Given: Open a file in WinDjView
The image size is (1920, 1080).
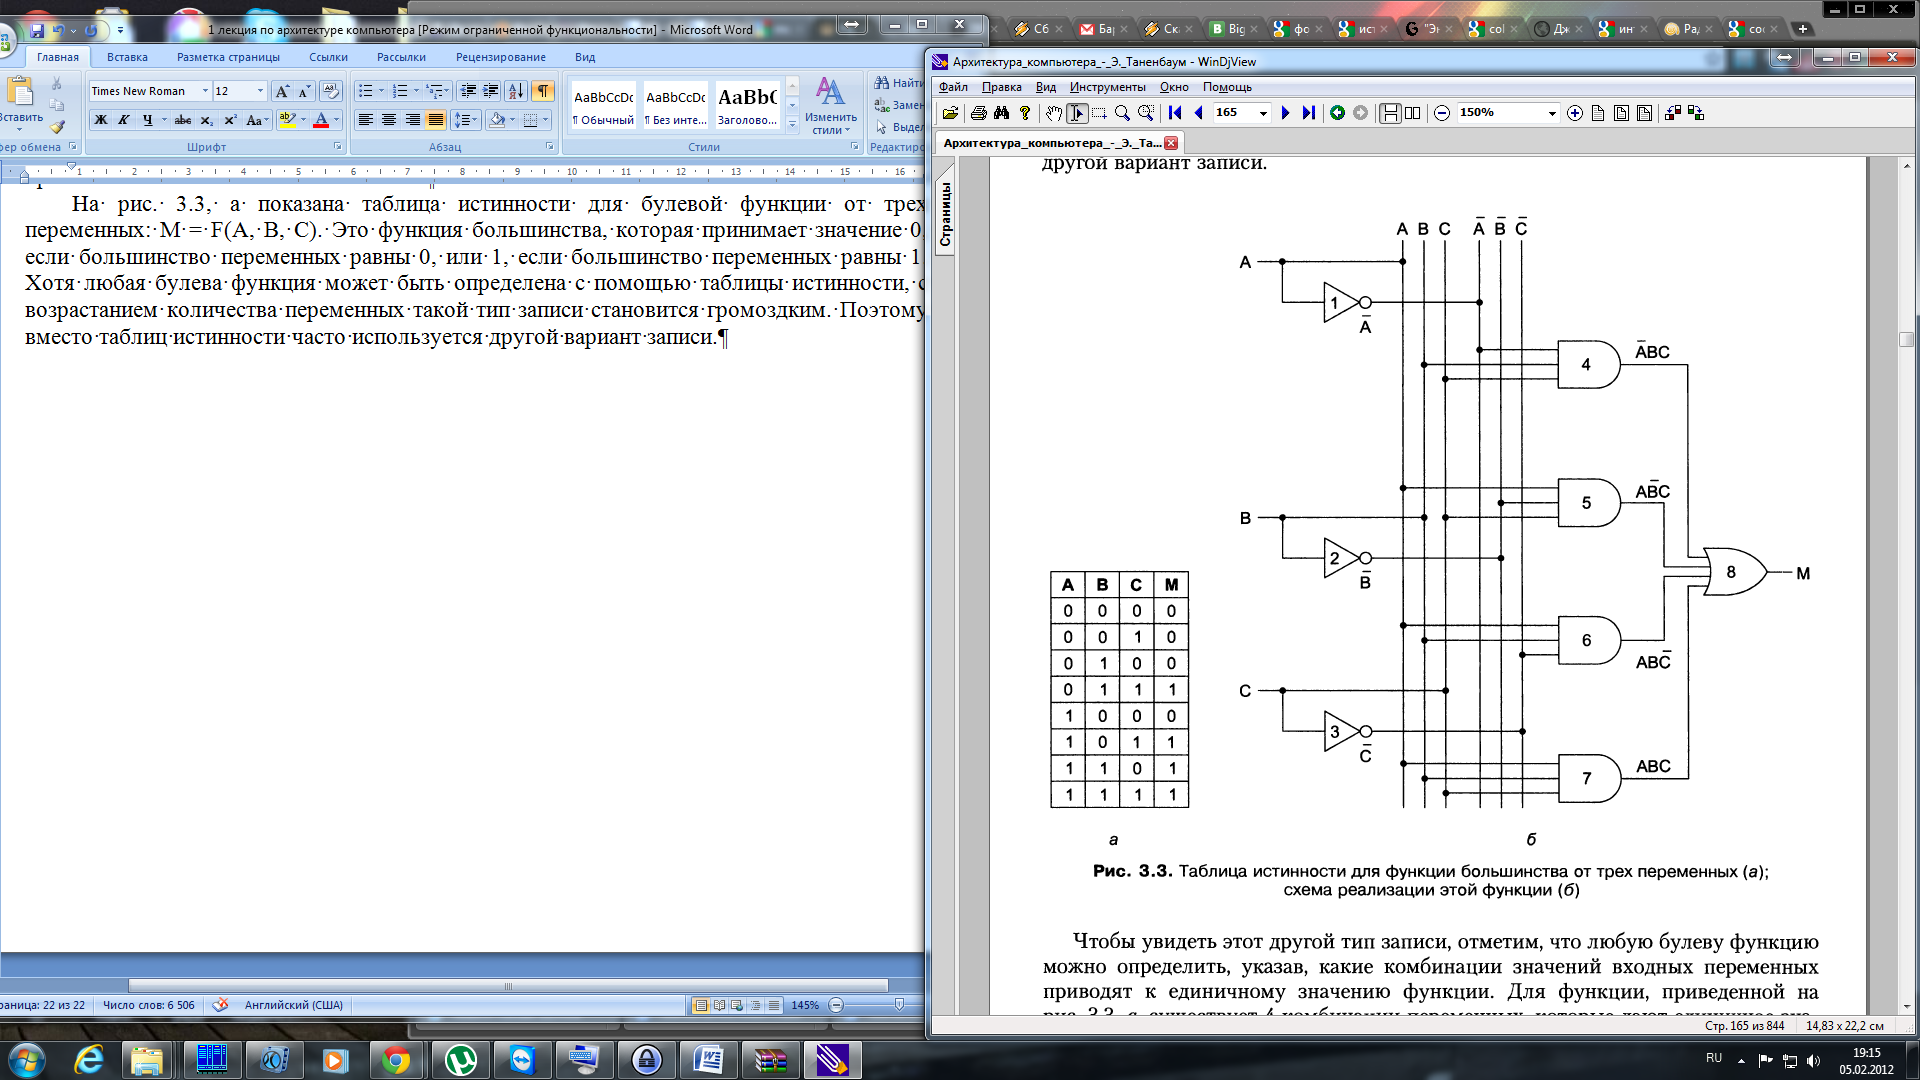Looking at the screenshot, I should (x=950, y=113).
